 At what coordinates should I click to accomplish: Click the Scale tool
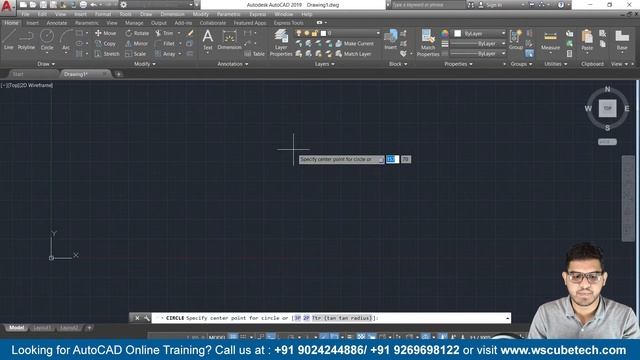[x=136, y=54]
